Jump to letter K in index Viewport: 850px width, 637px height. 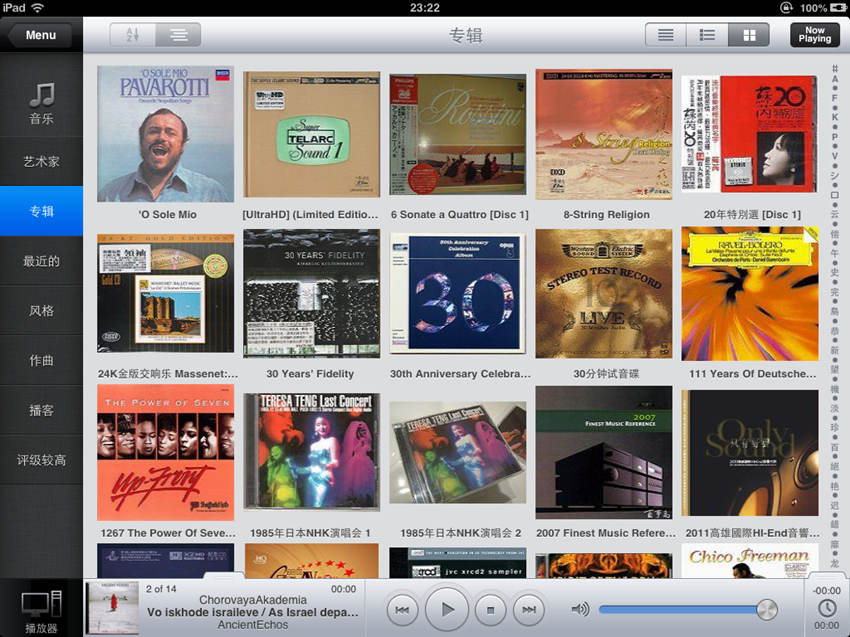(835, 117)
